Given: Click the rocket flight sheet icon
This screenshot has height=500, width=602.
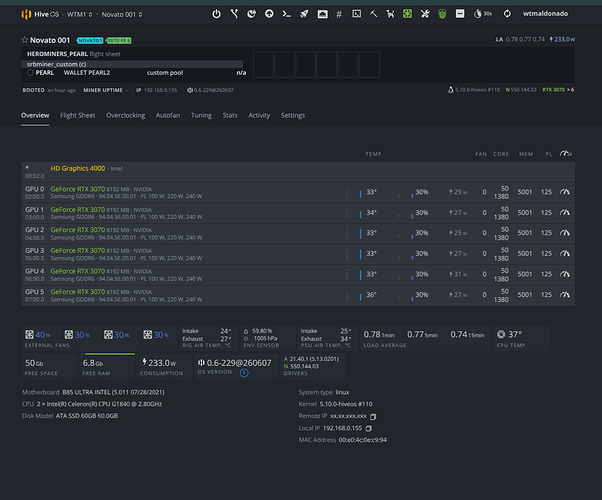Looking at the screenshot, I should point(304,14).
